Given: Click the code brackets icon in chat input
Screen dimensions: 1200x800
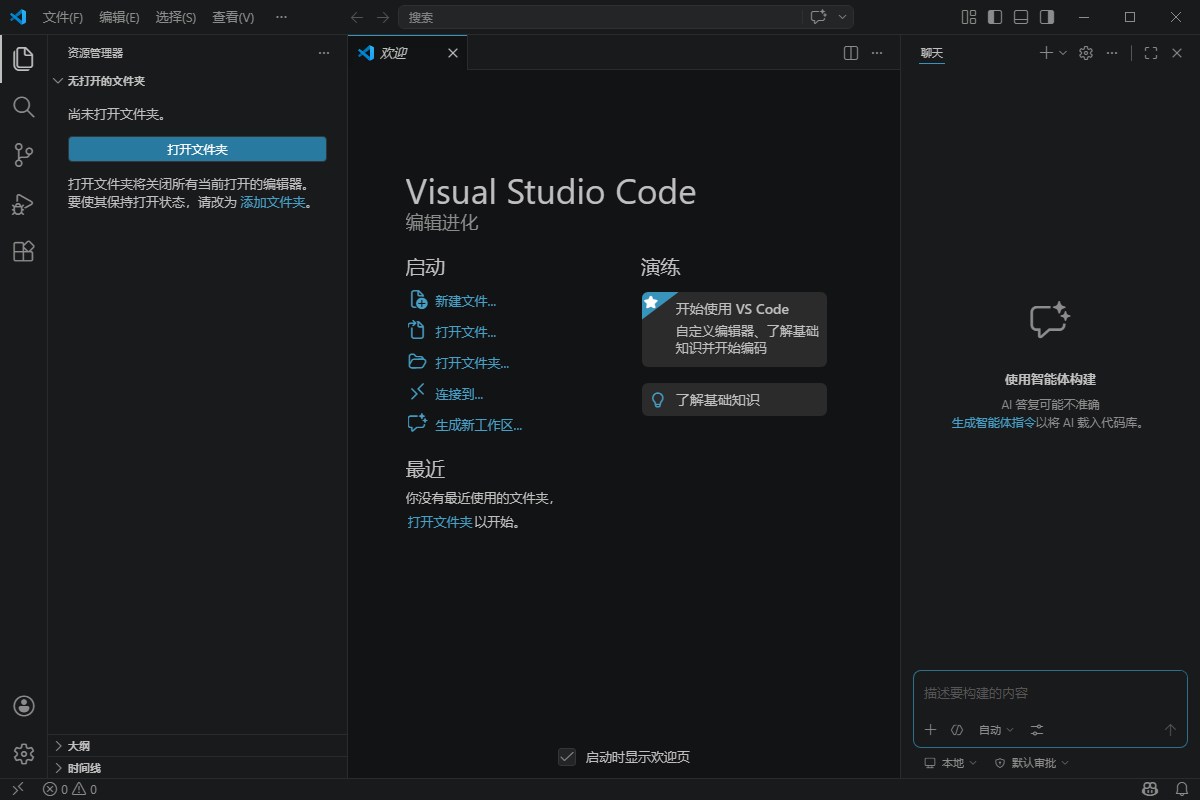Looking at the screenshot, I should (x=957, y=730).
